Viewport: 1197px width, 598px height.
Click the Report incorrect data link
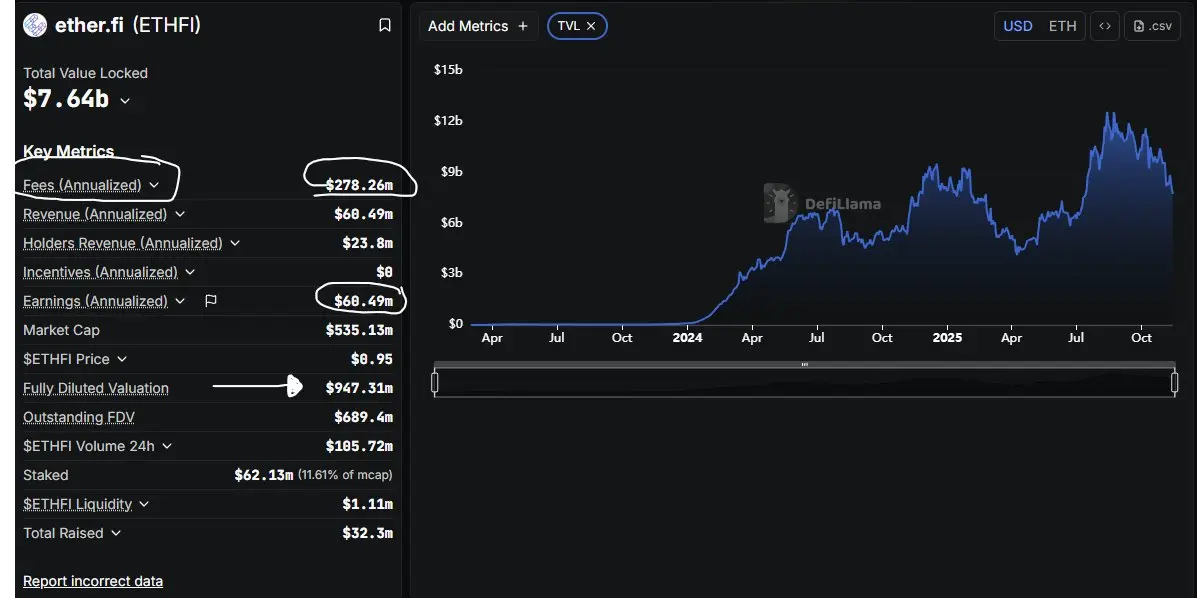point(93,581)
